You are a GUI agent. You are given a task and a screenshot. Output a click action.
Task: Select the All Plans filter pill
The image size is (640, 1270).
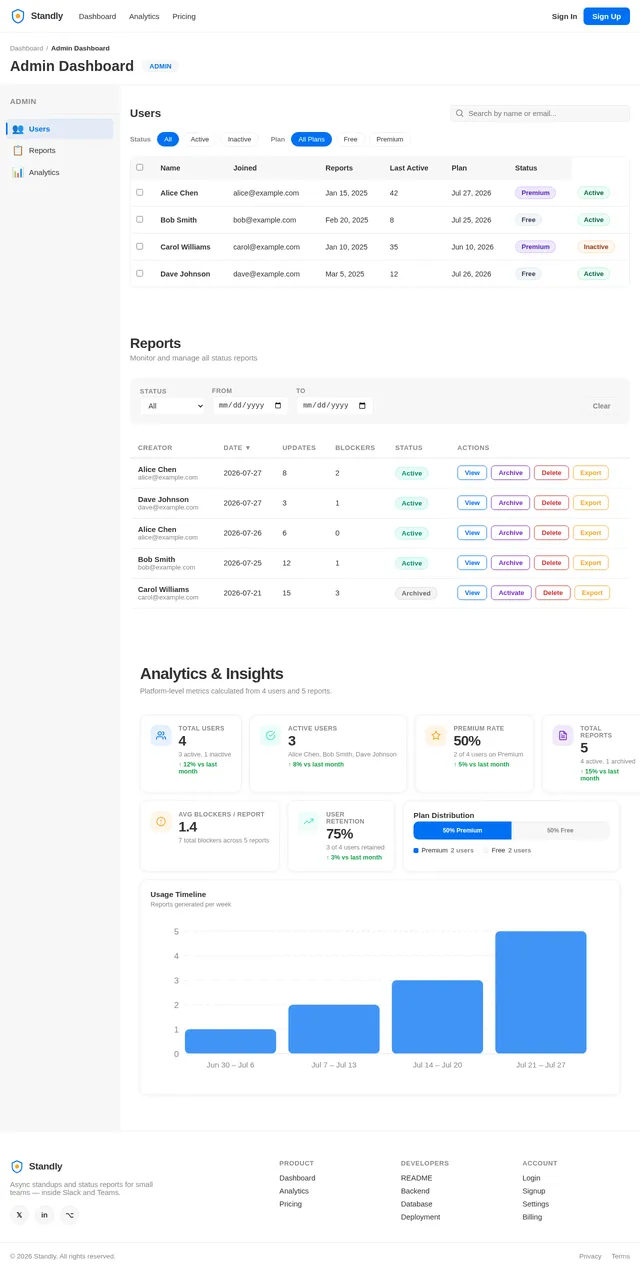[311, 139]
